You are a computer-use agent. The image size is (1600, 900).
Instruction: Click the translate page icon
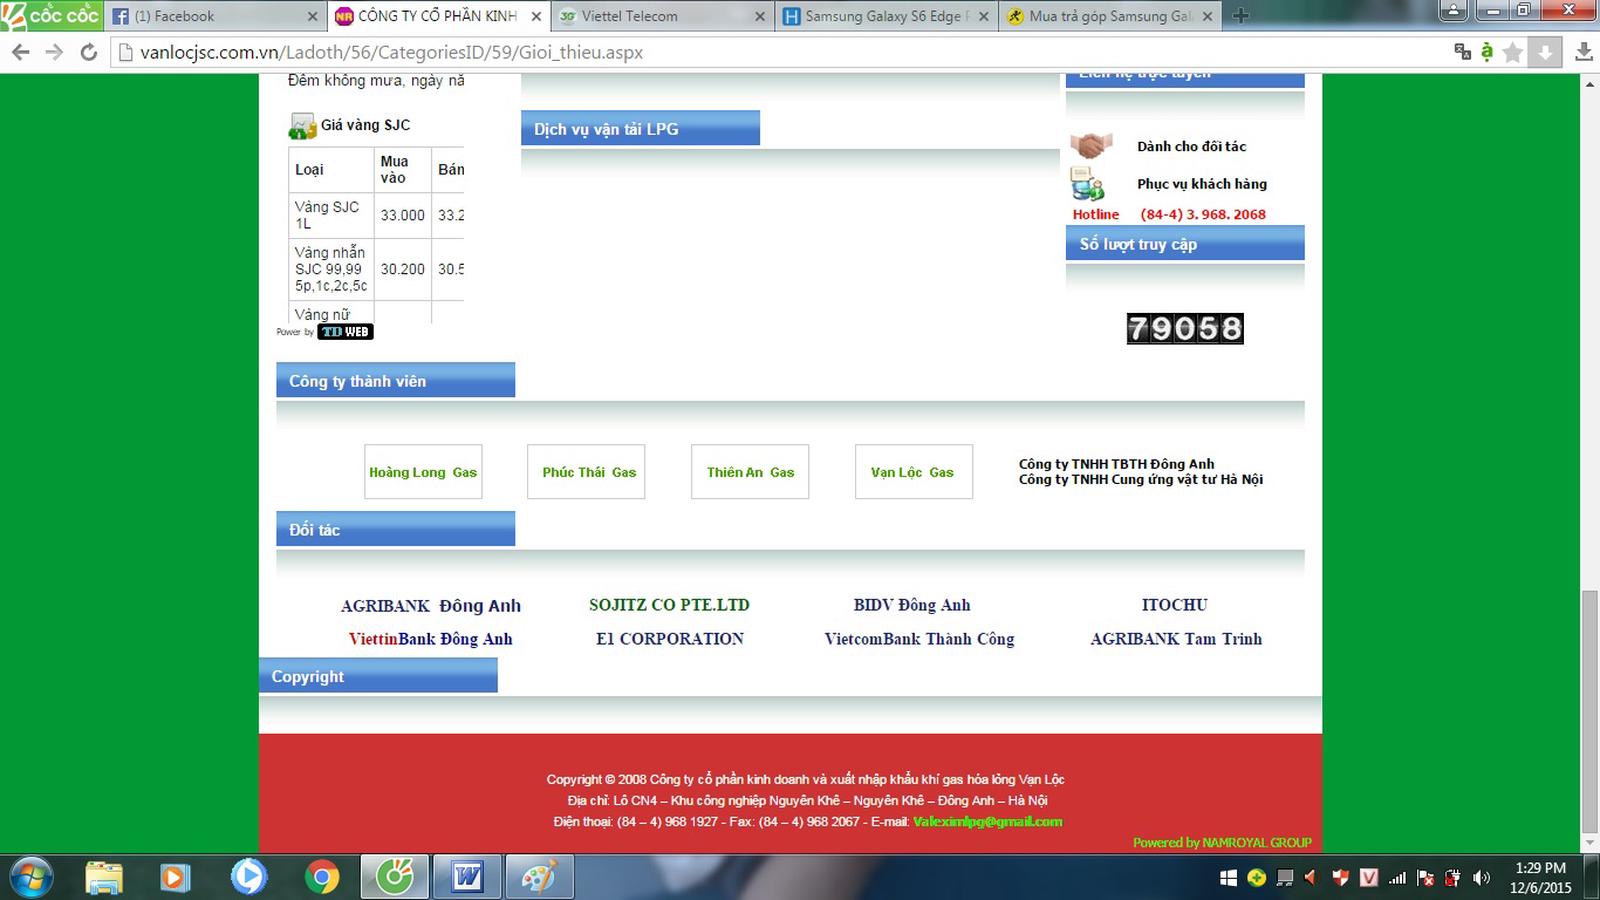[x=1462, y=52]
